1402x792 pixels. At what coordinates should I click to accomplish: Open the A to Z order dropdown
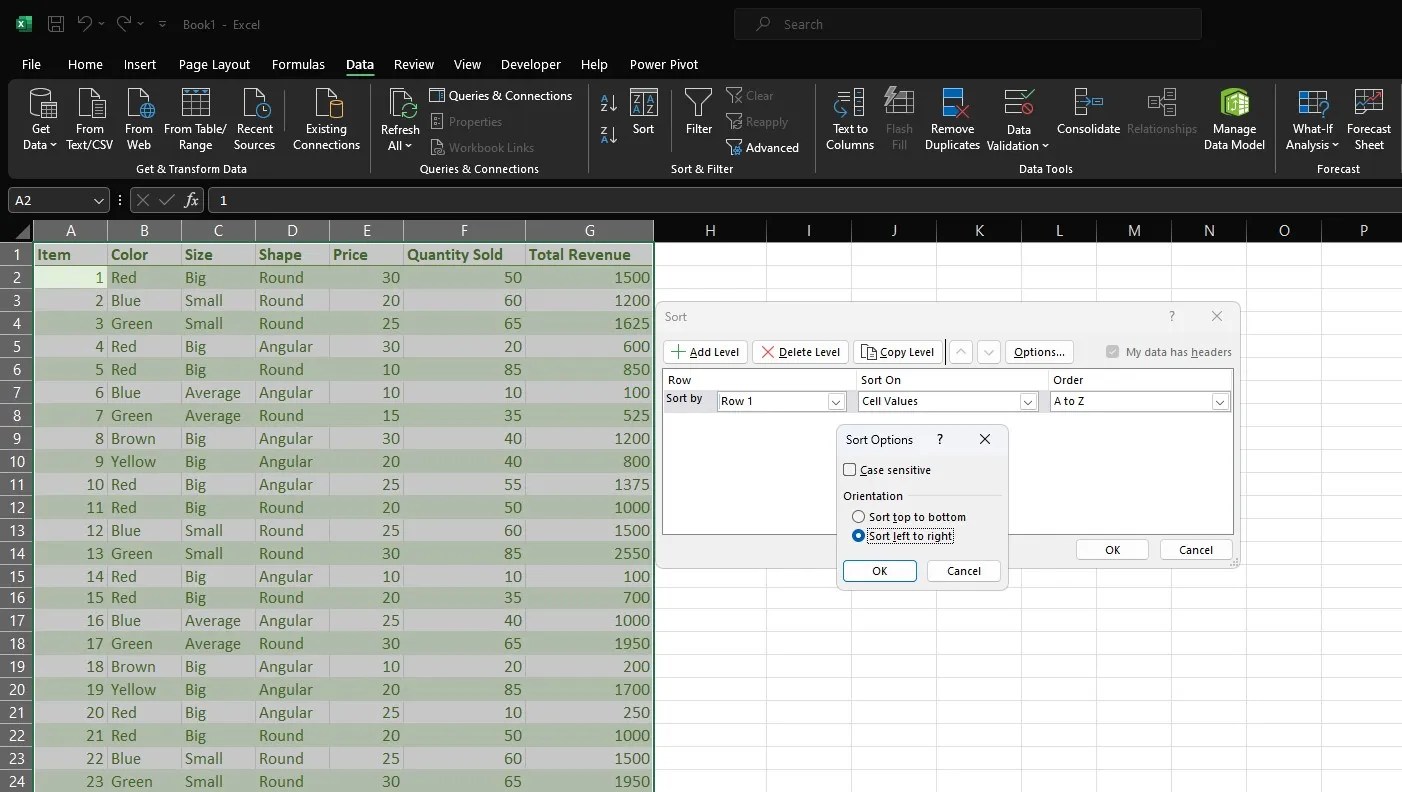click(x=1220, y=401)
